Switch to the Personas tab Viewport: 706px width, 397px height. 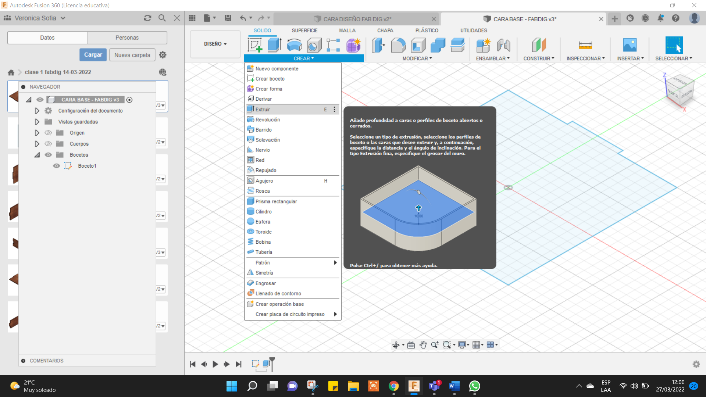tap(127, 38)
